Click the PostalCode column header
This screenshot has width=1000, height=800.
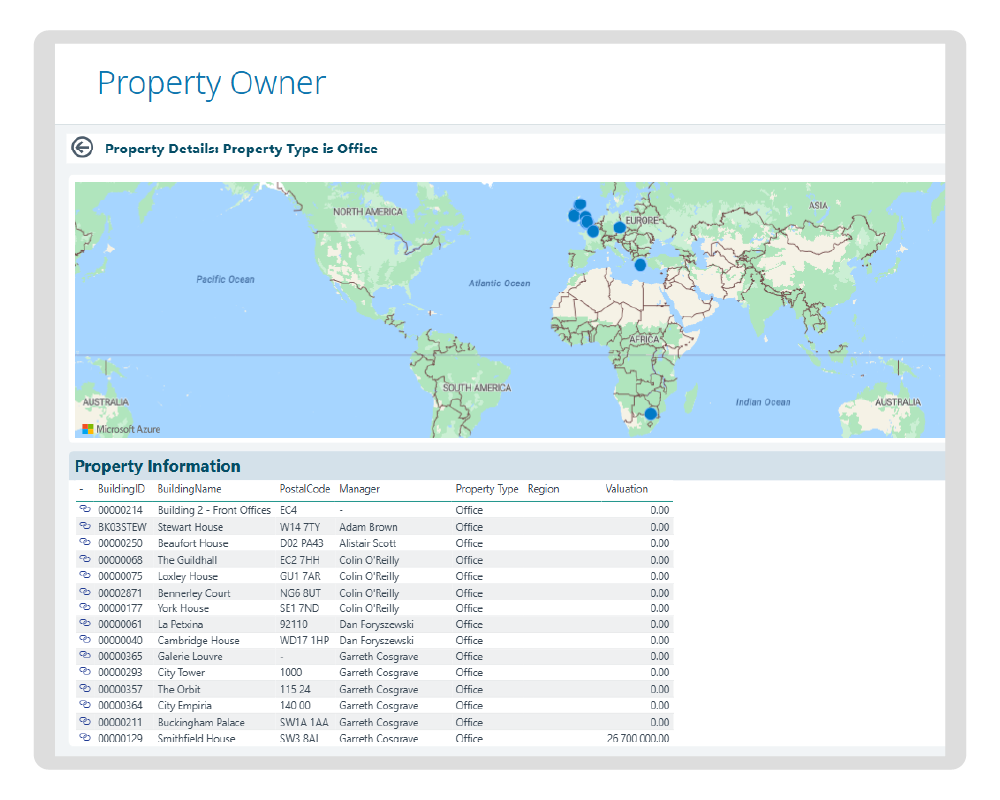[x=304, y=489]
